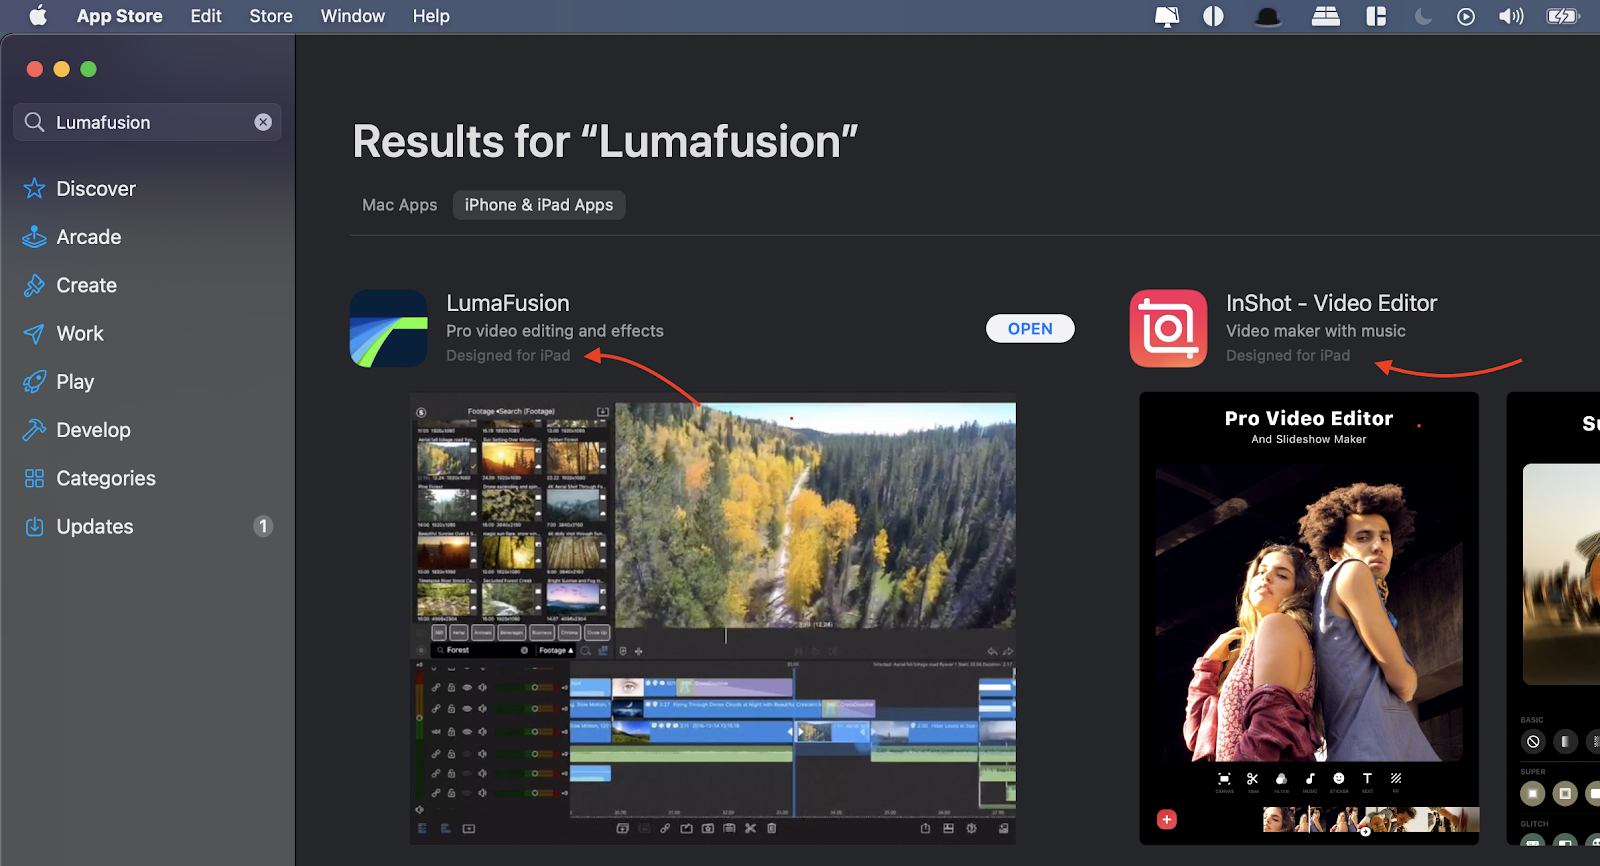Focus the search field containing Lumafusion
The image size is (1600, 866).
(x=147, y=122)
